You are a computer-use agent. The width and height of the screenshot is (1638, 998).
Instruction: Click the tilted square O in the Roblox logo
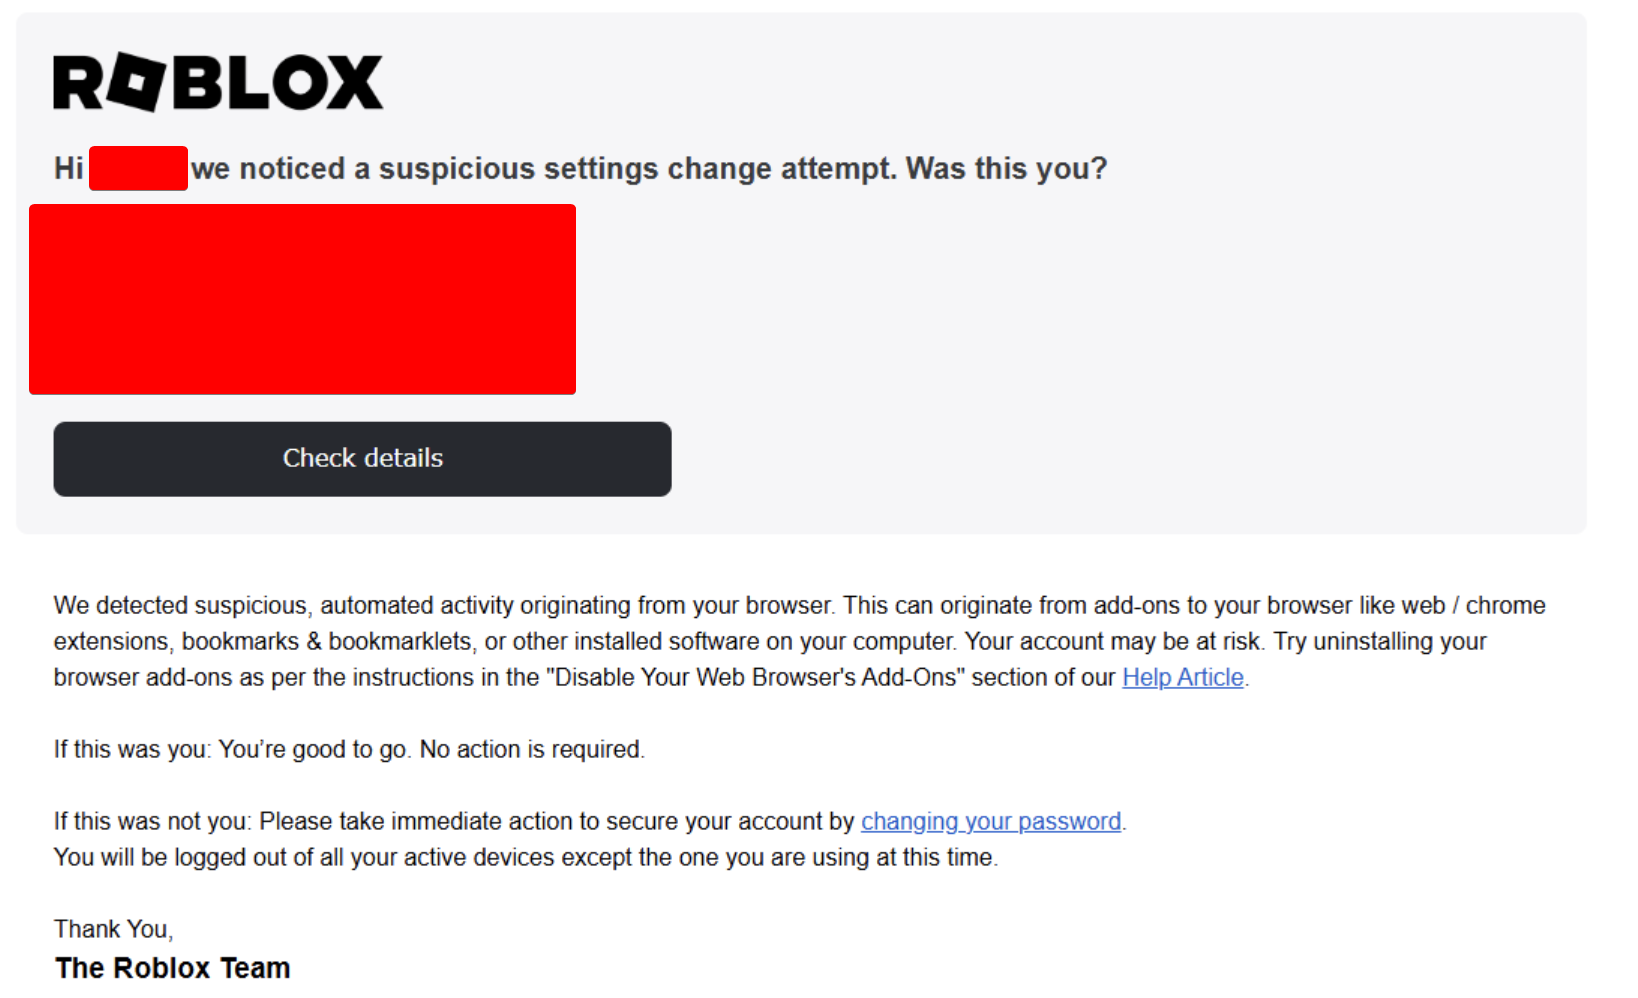[x=135, y=82]
